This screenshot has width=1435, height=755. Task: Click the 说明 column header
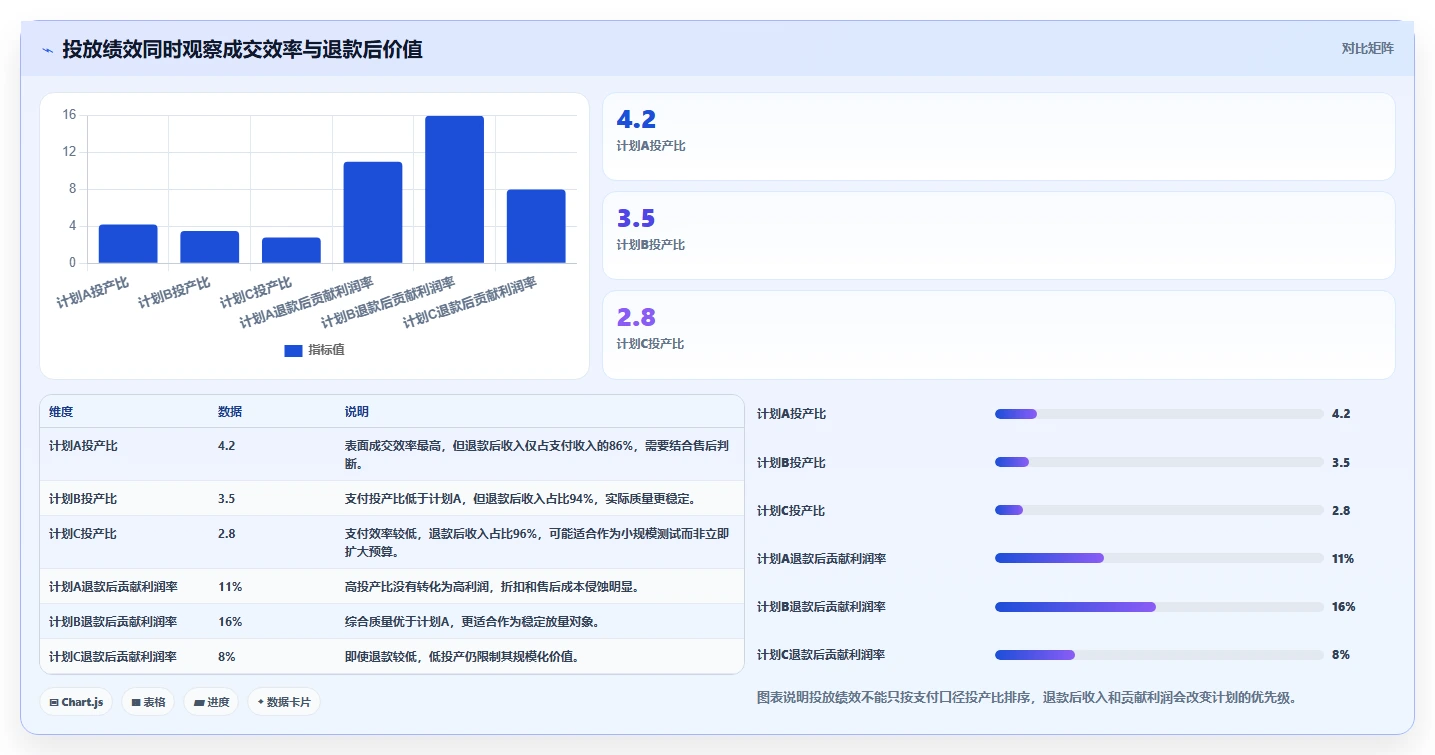[x=357, y=412]
